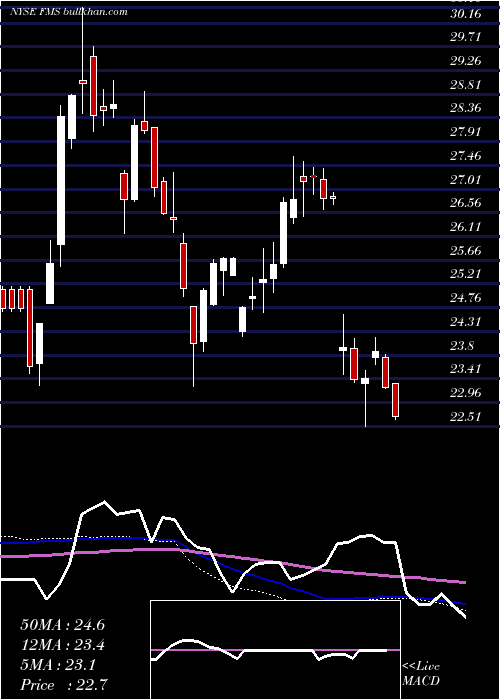This screenshot has height=700, width=500.
Task: Click the Price : 22.7 readout
Action: tap(63, 685)
